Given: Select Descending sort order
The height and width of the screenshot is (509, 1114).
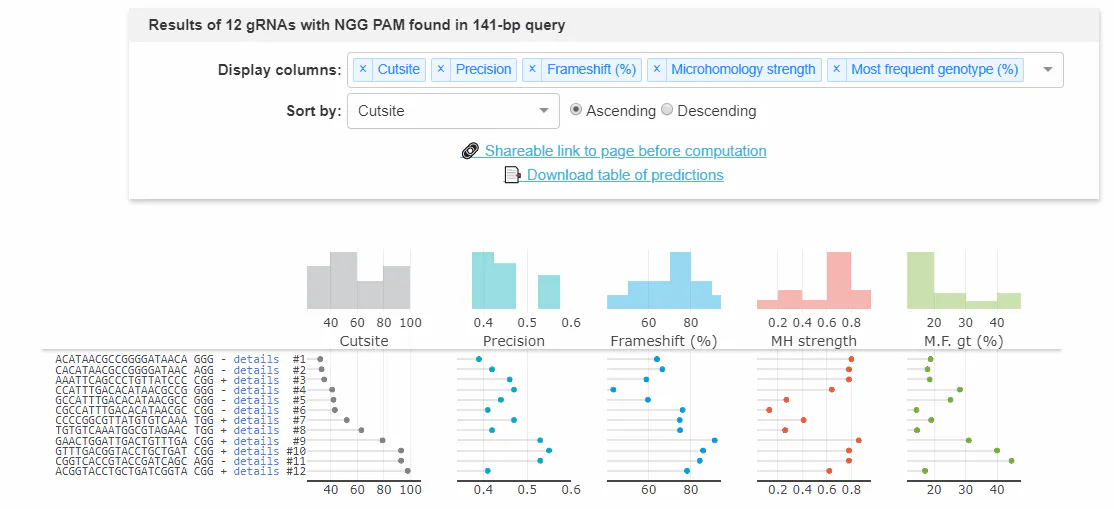Looking at the screenshot, I should (668, 110).
